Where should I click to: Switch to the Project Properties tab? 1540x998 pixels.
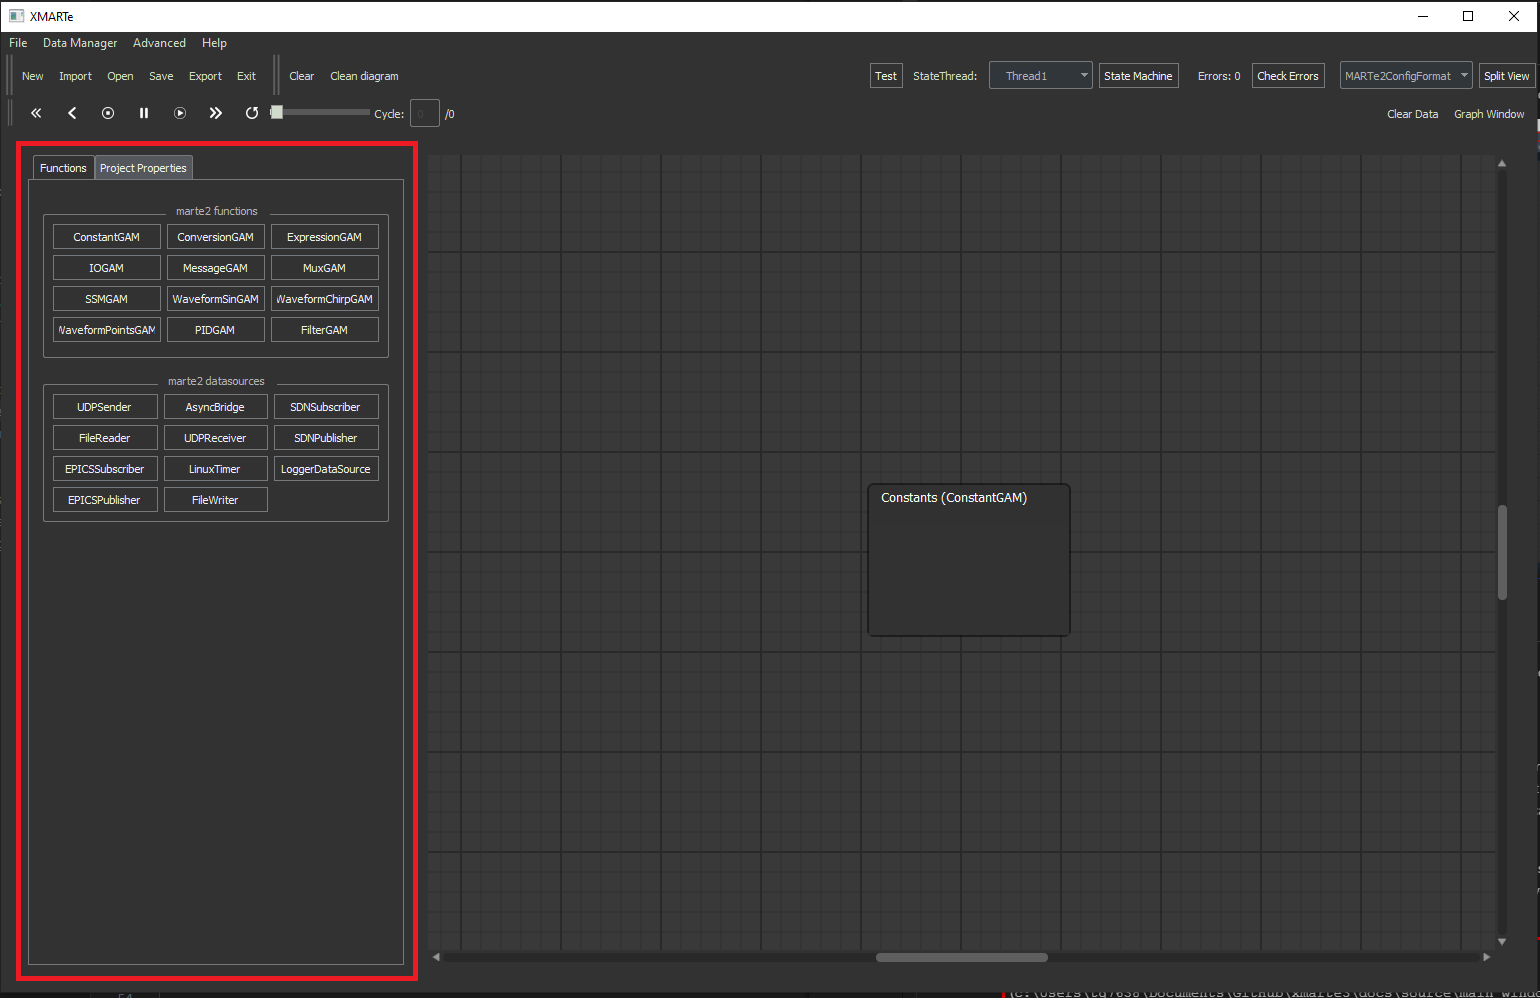click(x=143, y=168)
